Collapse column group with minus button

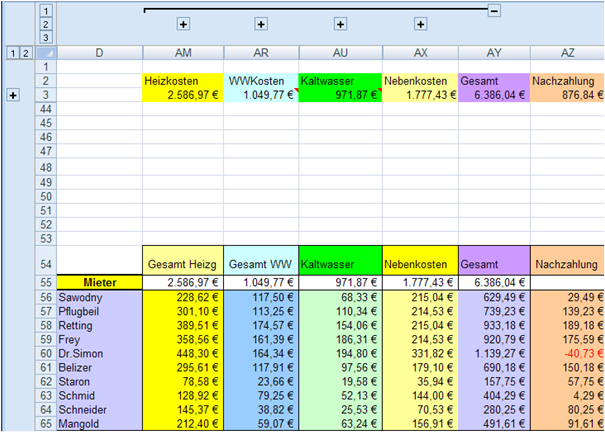tap(494, 9)
